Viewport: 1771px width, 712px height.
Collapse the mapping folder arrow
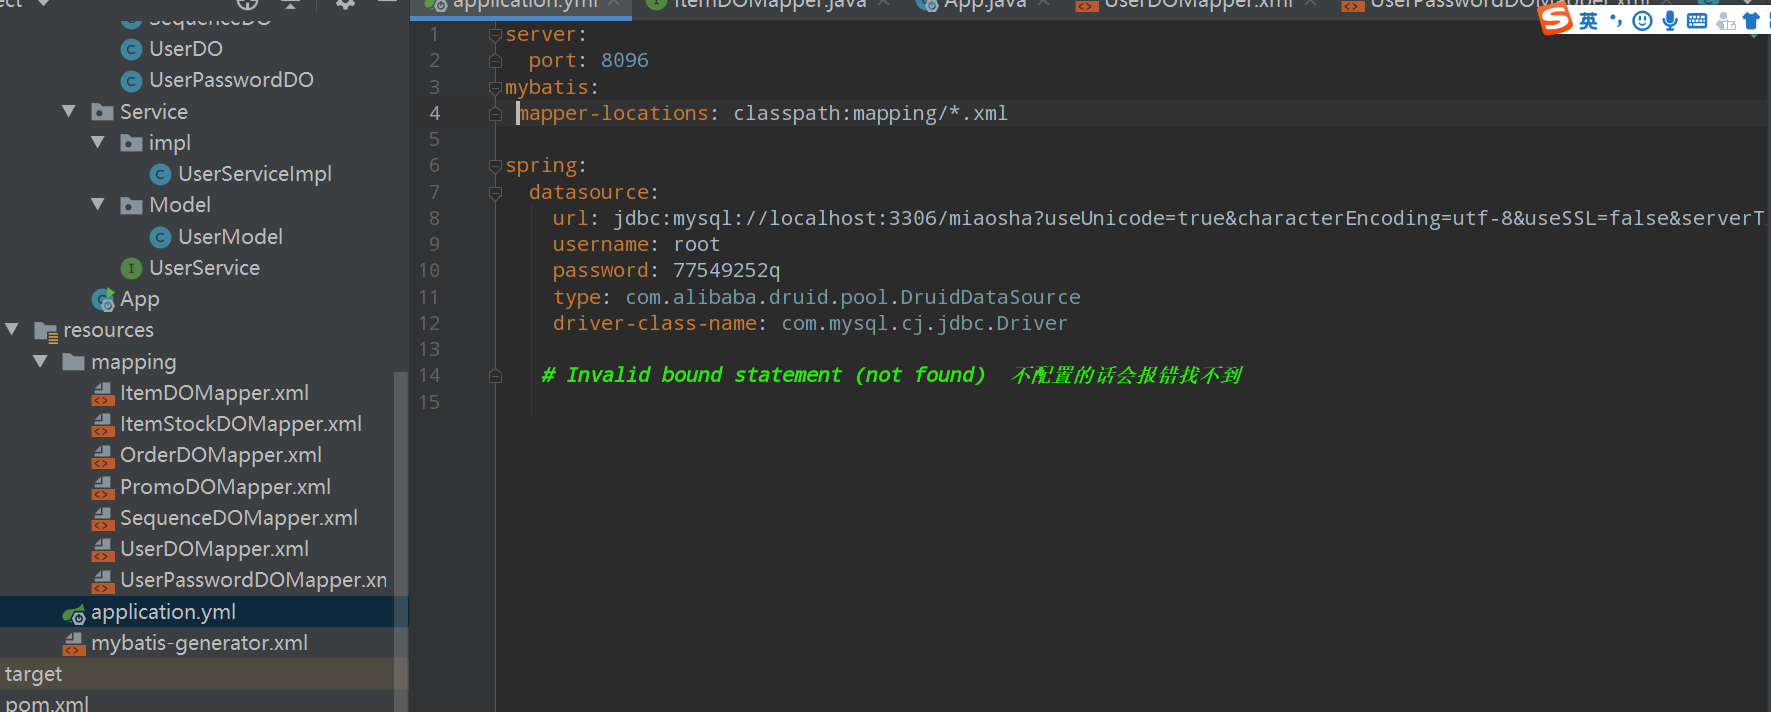pos(41,362)
